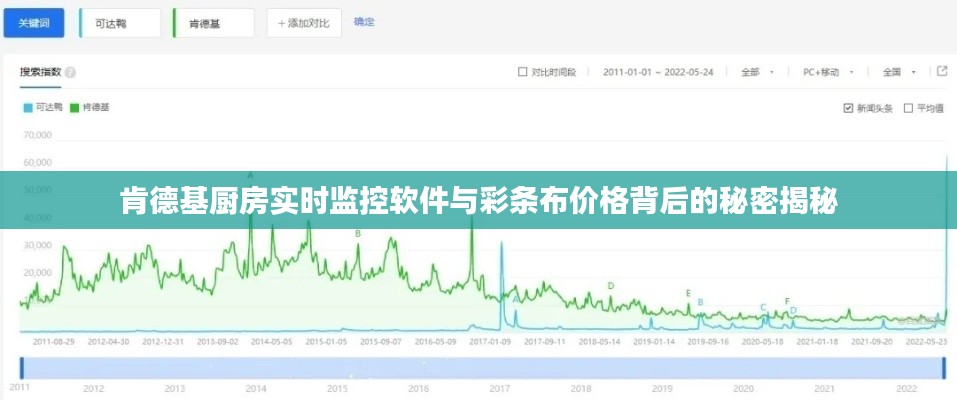Click x-axis date label 2011-08-29
957x400 pixels.
[54, 341]
